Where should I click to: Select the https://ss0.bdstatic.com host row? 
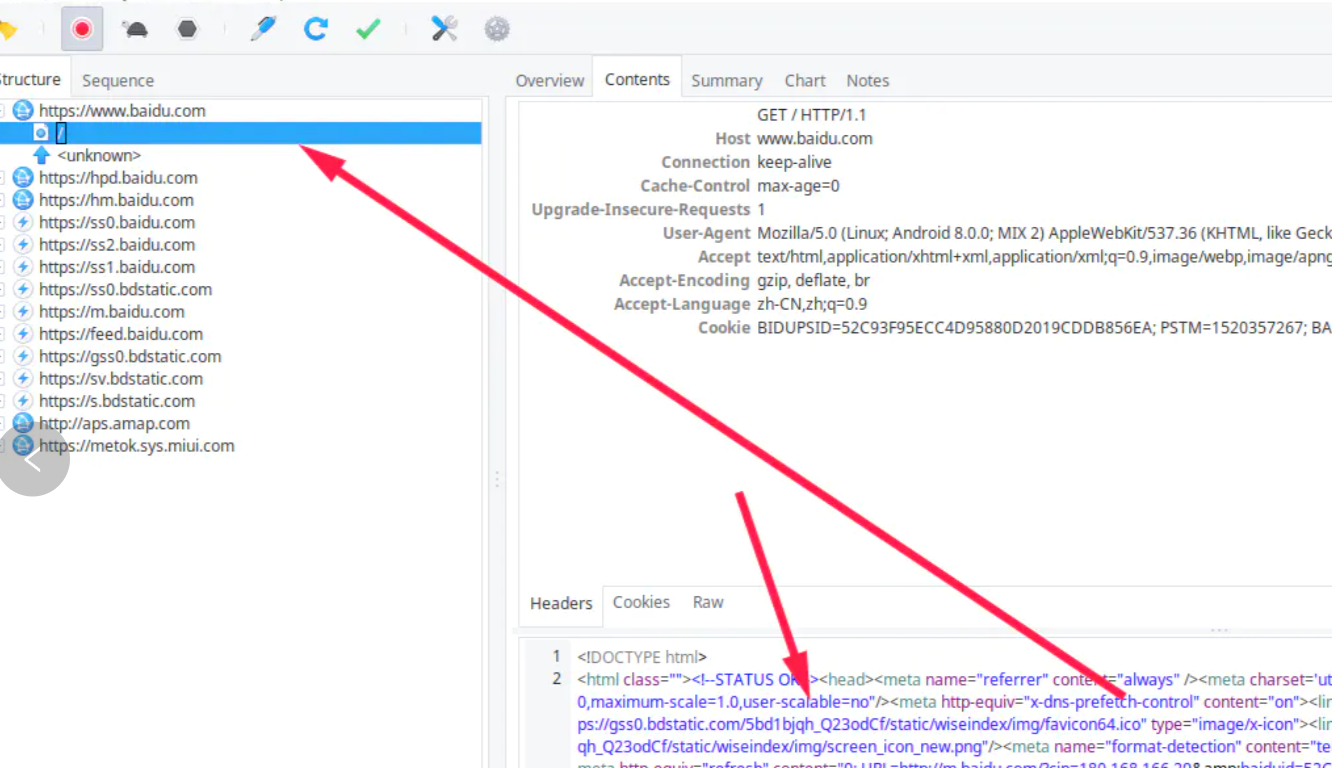[125, 289]
